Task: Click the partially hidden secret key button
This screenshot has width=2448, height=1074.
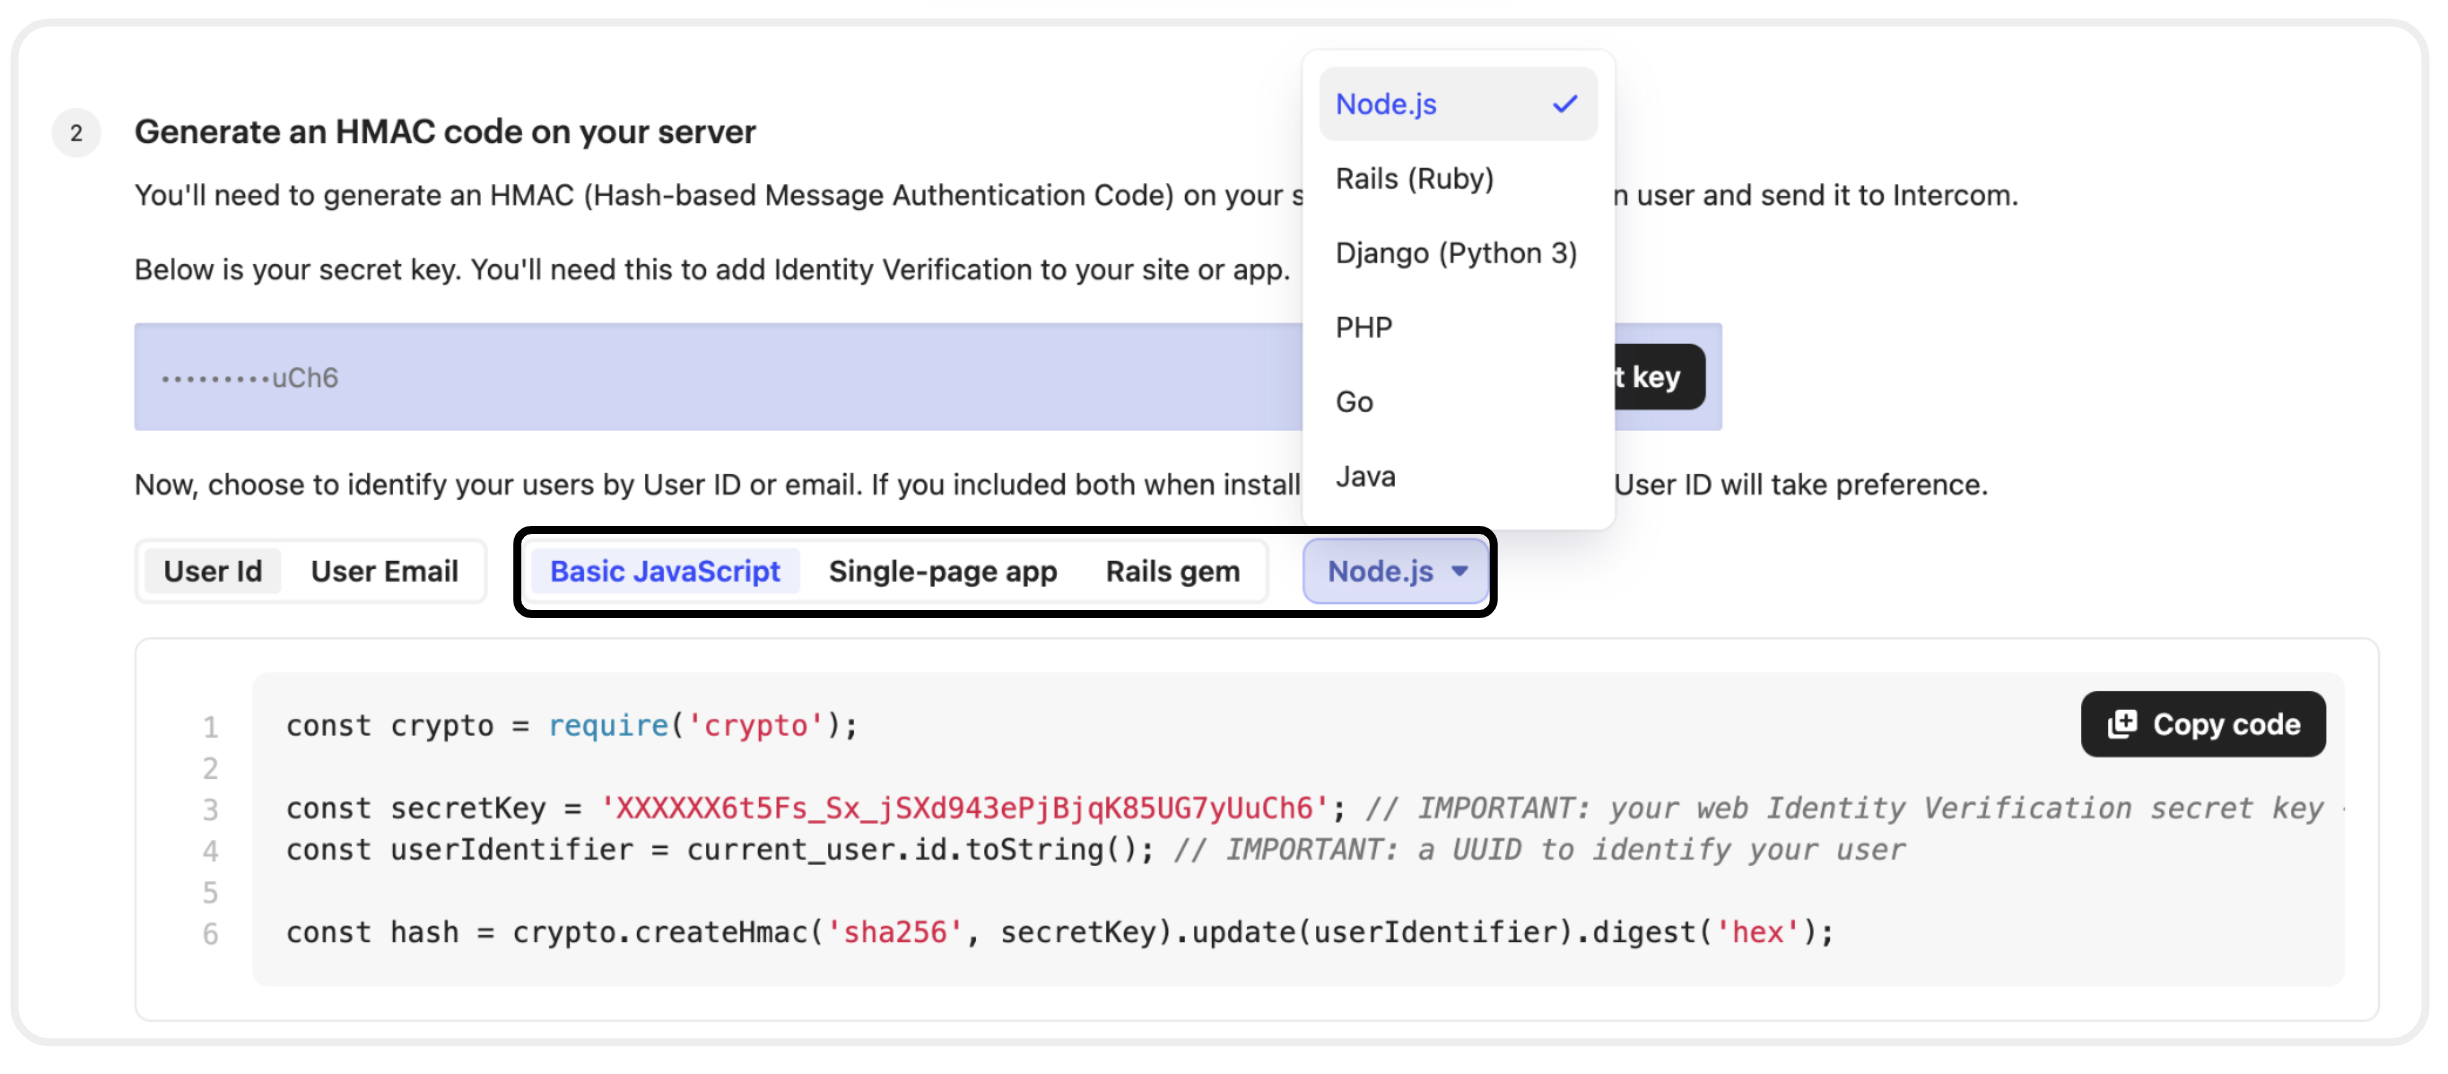Action: (1658, 377)
